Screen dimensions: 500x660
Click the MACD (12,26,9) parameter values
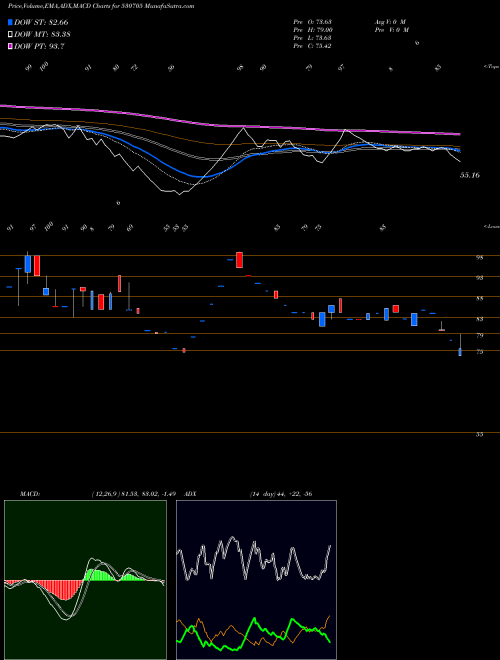[x=136, y=494]
